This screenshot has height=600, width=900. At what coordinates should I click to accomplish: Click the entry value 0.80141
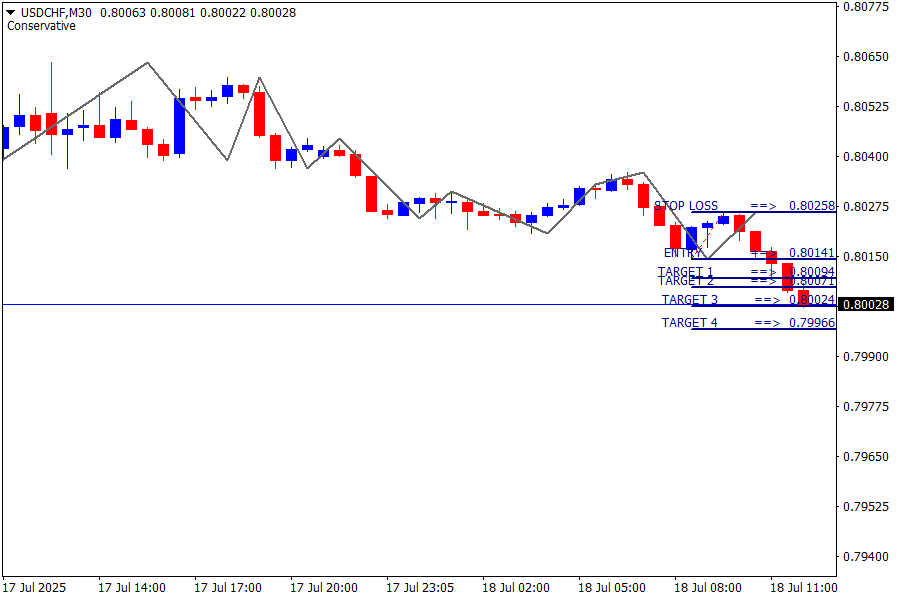(x=812, y=253)
